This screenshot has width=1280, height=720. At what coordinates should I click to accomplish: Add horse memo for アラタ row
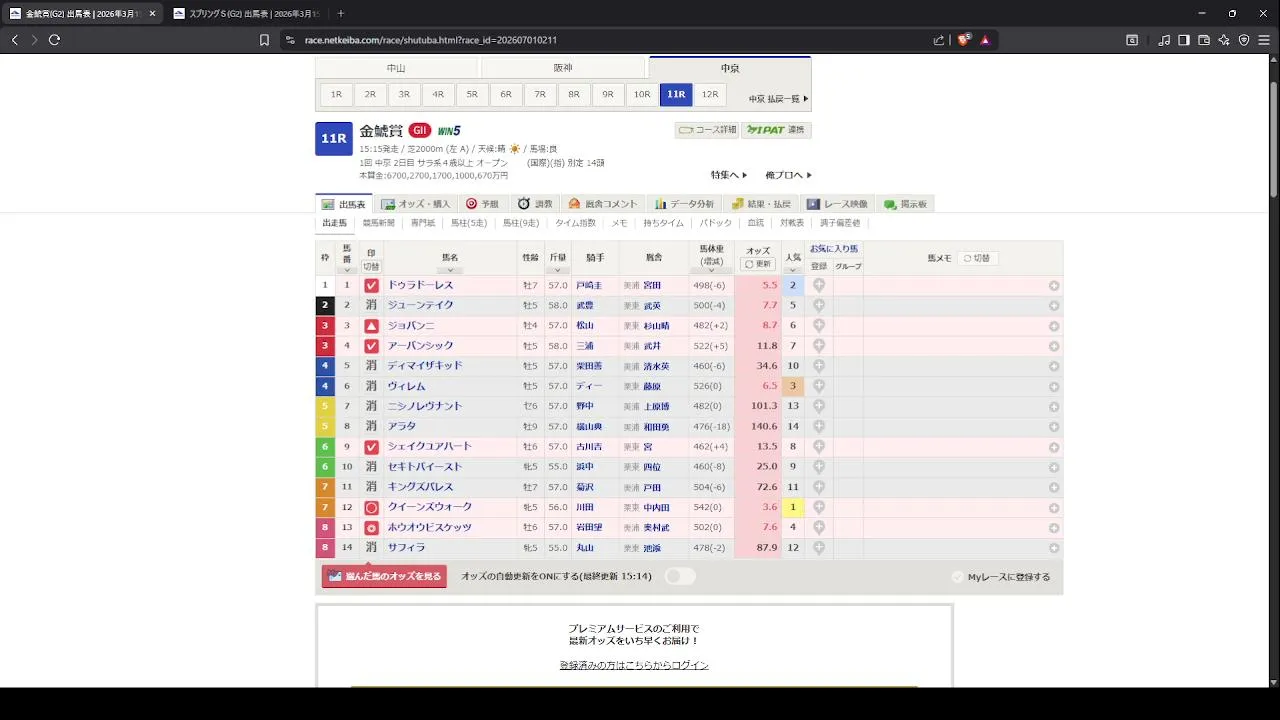click(x=1054, y=427)
